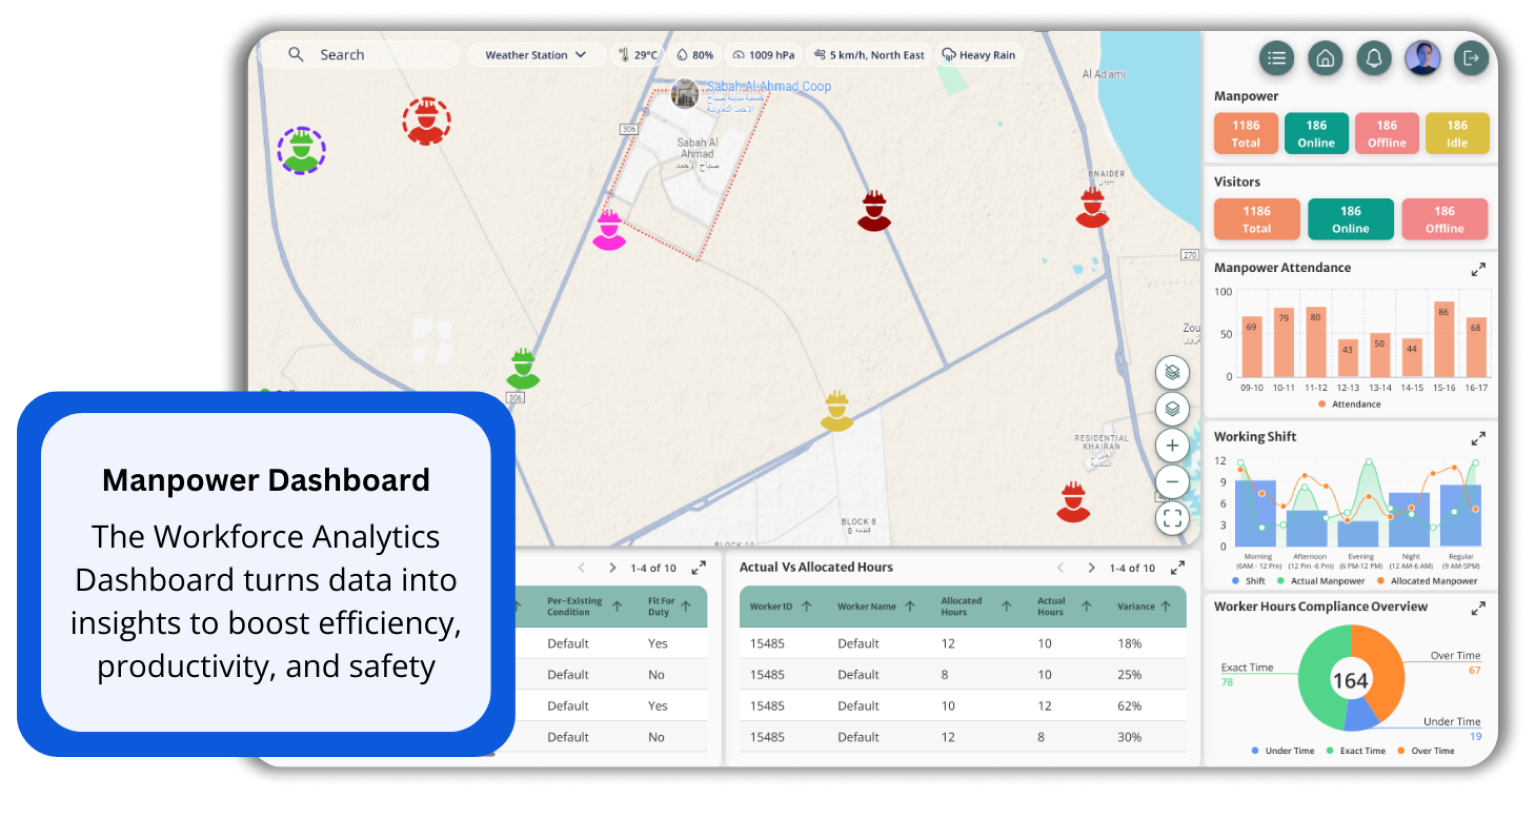Open the user profile avatar

[x=1422, y=58]
